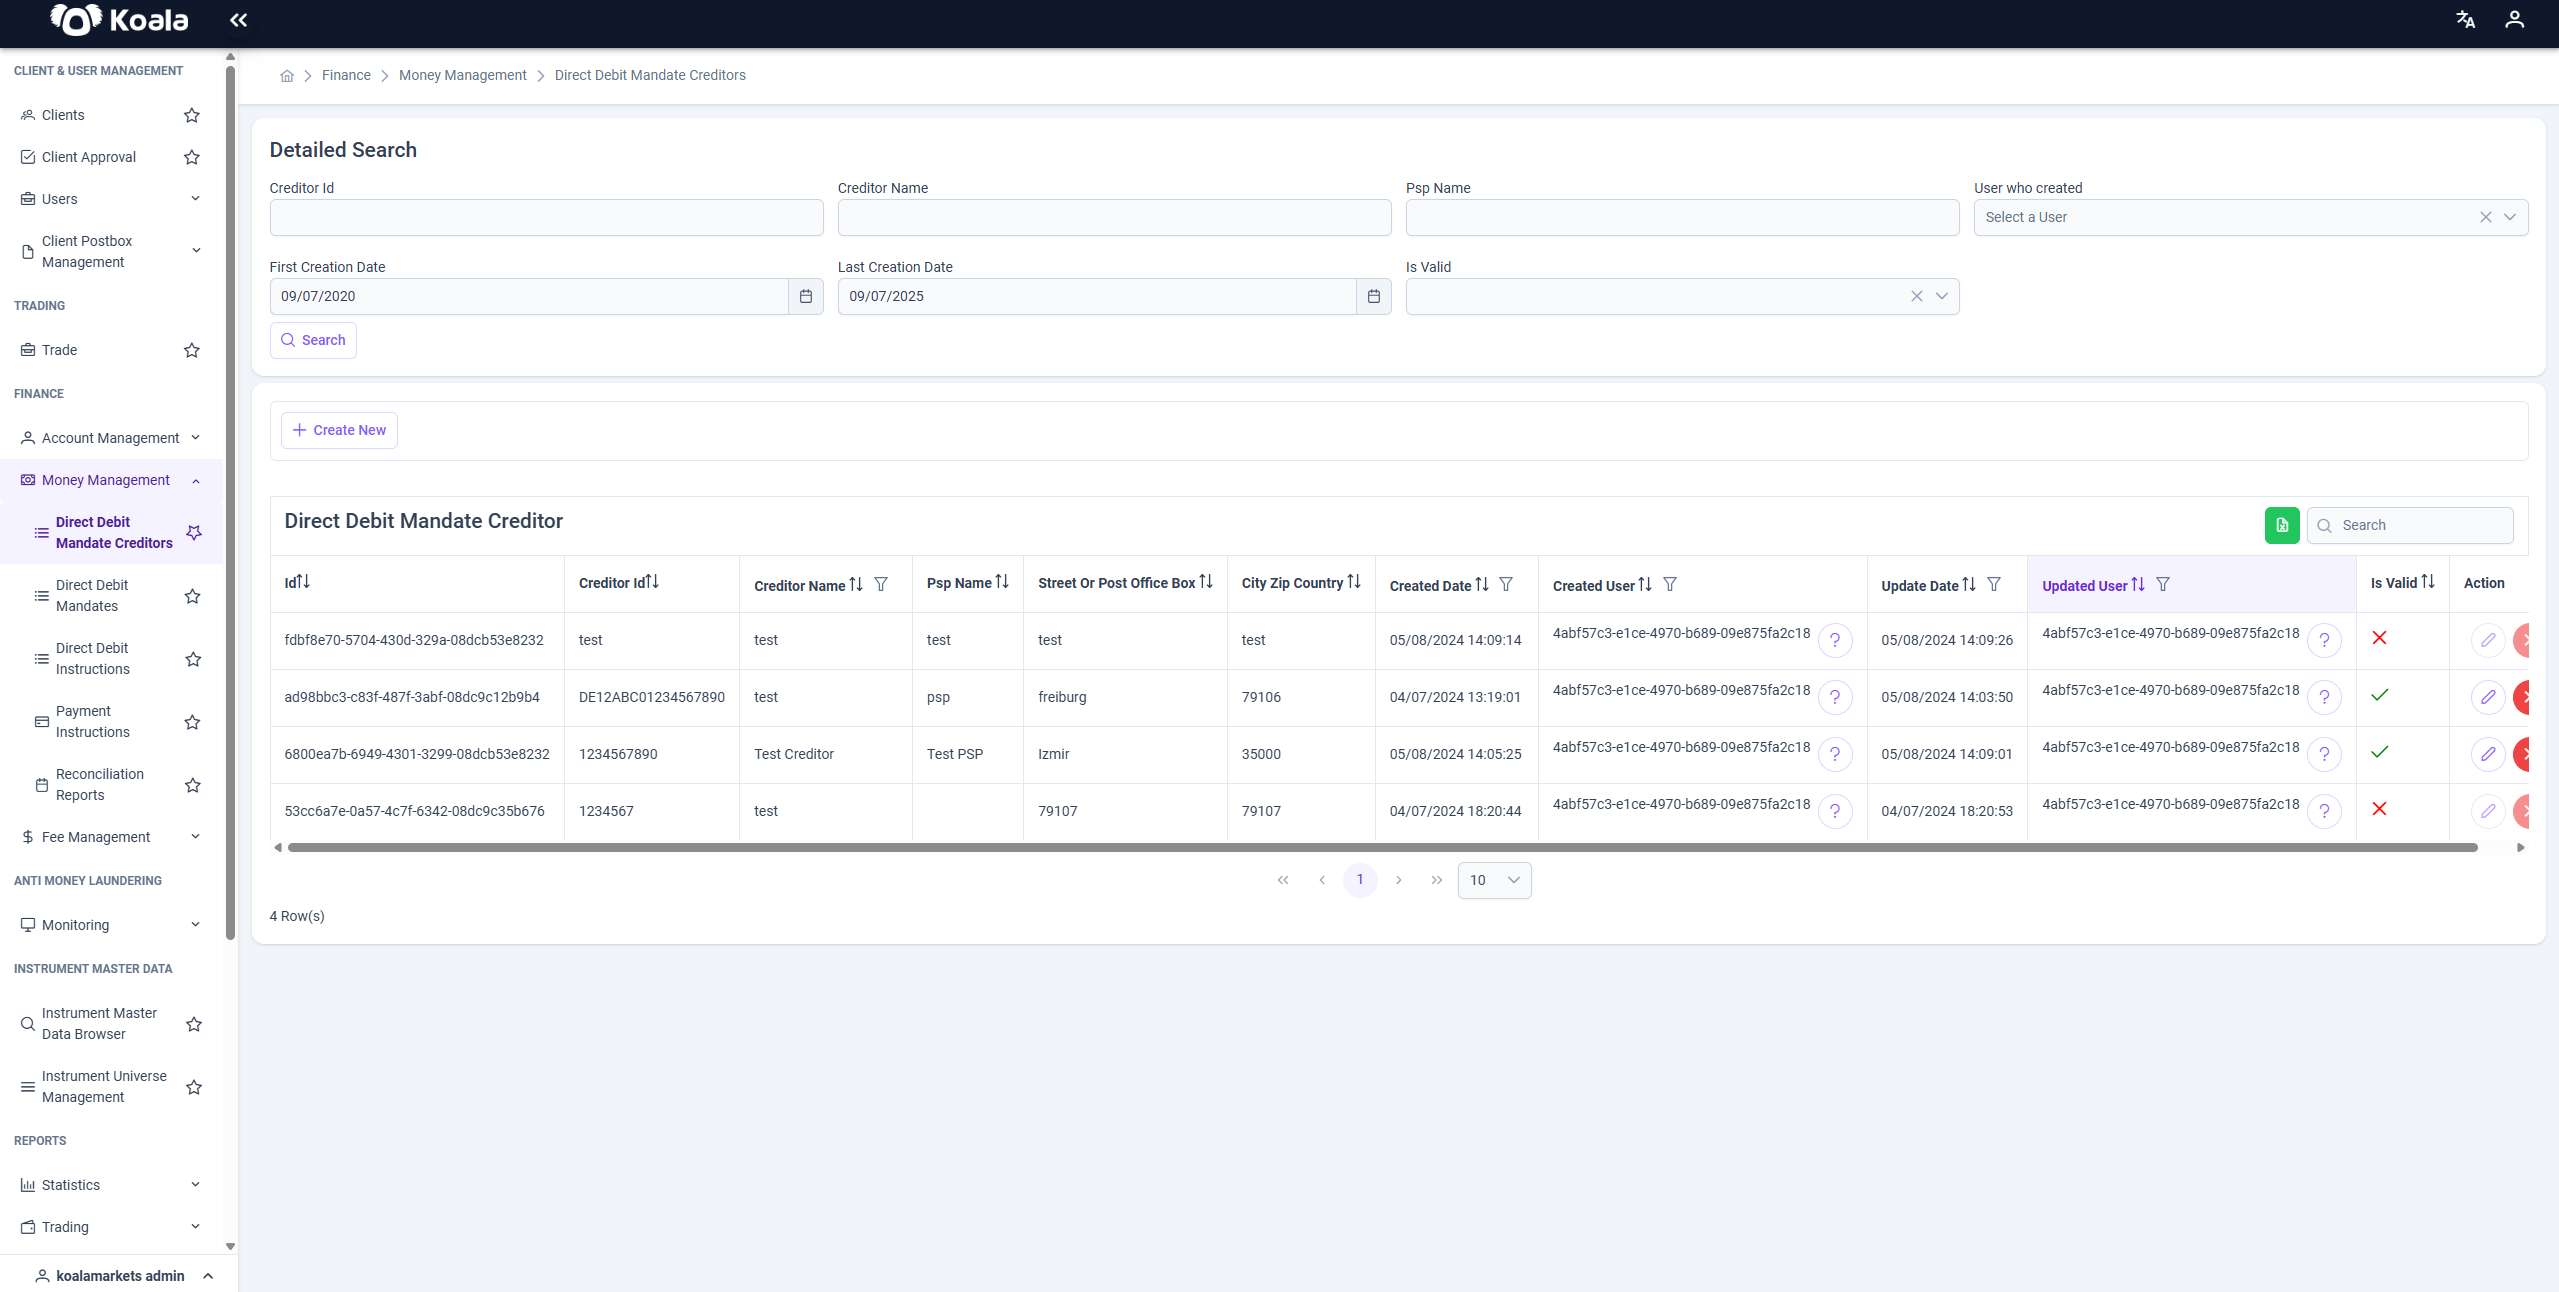Open Last Creation Date calendar picker
The height and width of the screenshot is (1292, 2559).
1374,296
